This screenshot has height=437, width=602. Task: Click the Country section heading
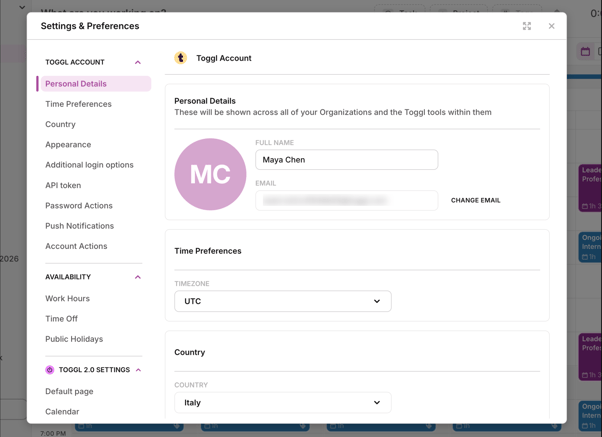coord(190,352)
